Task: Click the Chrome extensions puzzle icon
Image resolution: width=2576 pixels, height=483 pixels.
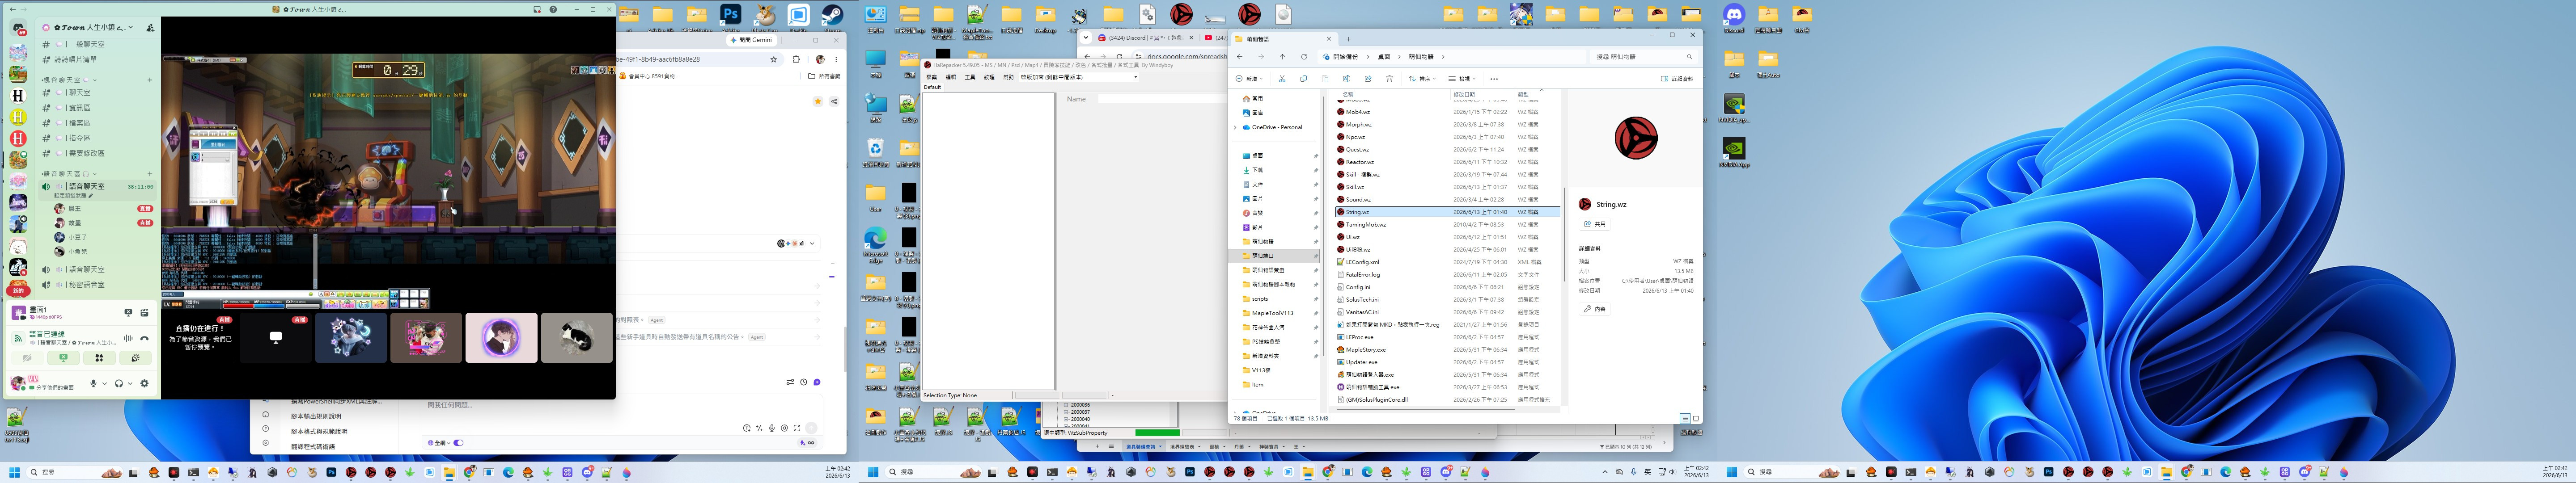Action: (x=796, y=59)
